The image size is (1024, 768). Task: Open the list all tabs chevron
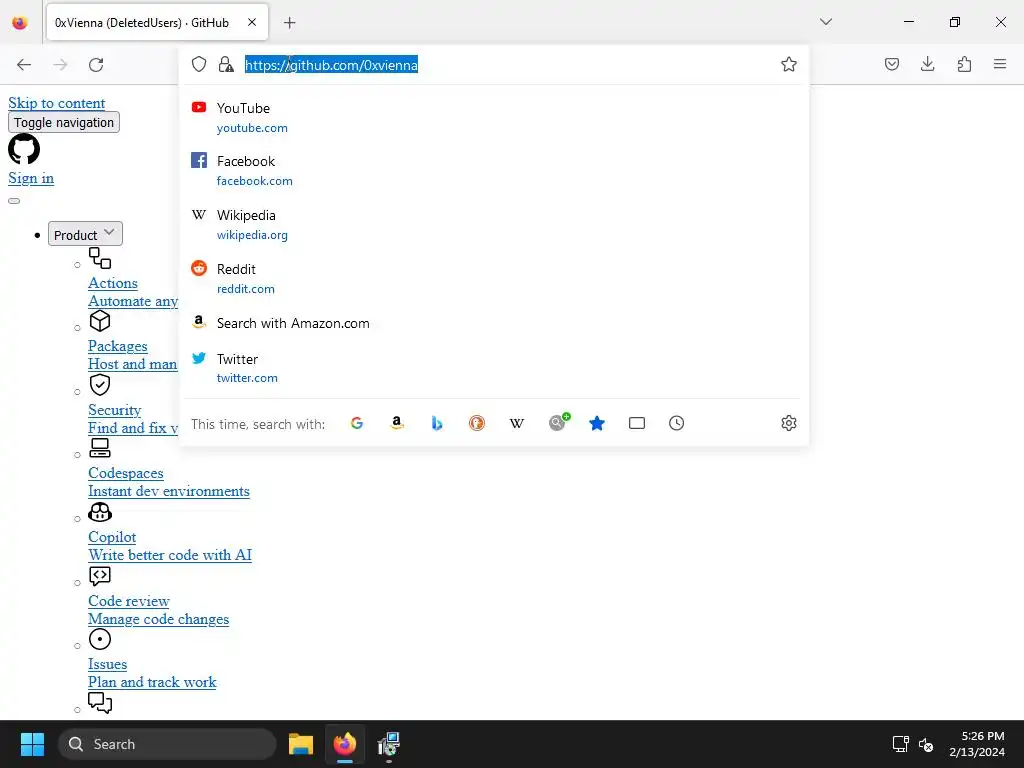pyautogui.click(x=826, y=22)
